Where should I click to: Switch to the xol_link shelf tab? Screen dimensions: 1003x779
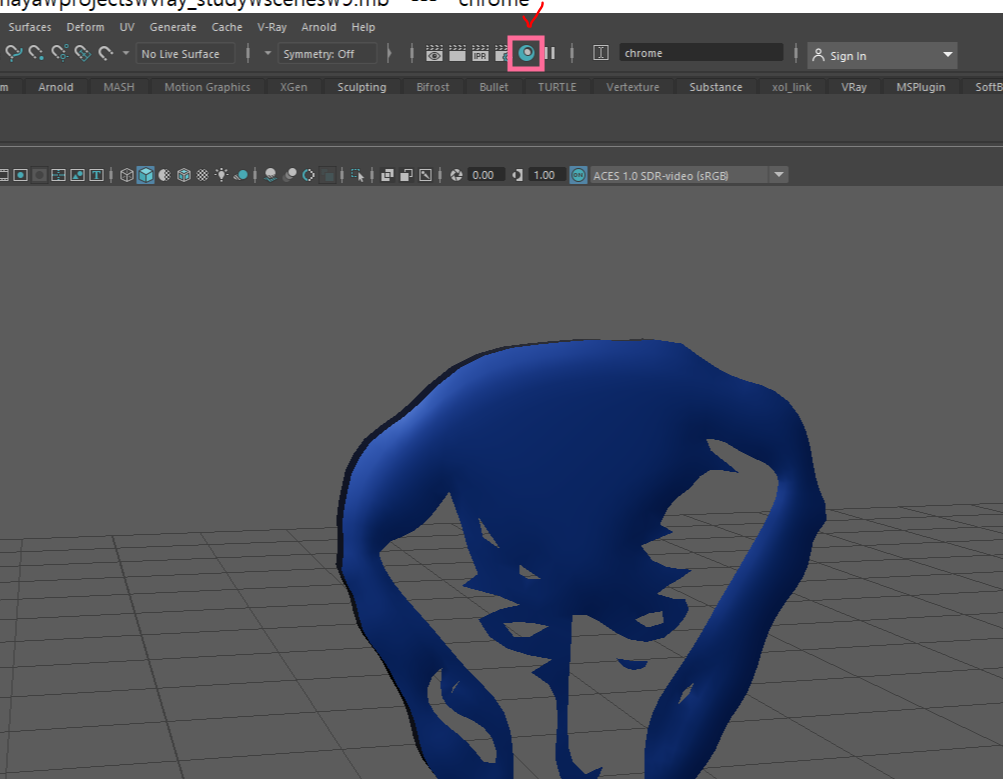(791, 87)
